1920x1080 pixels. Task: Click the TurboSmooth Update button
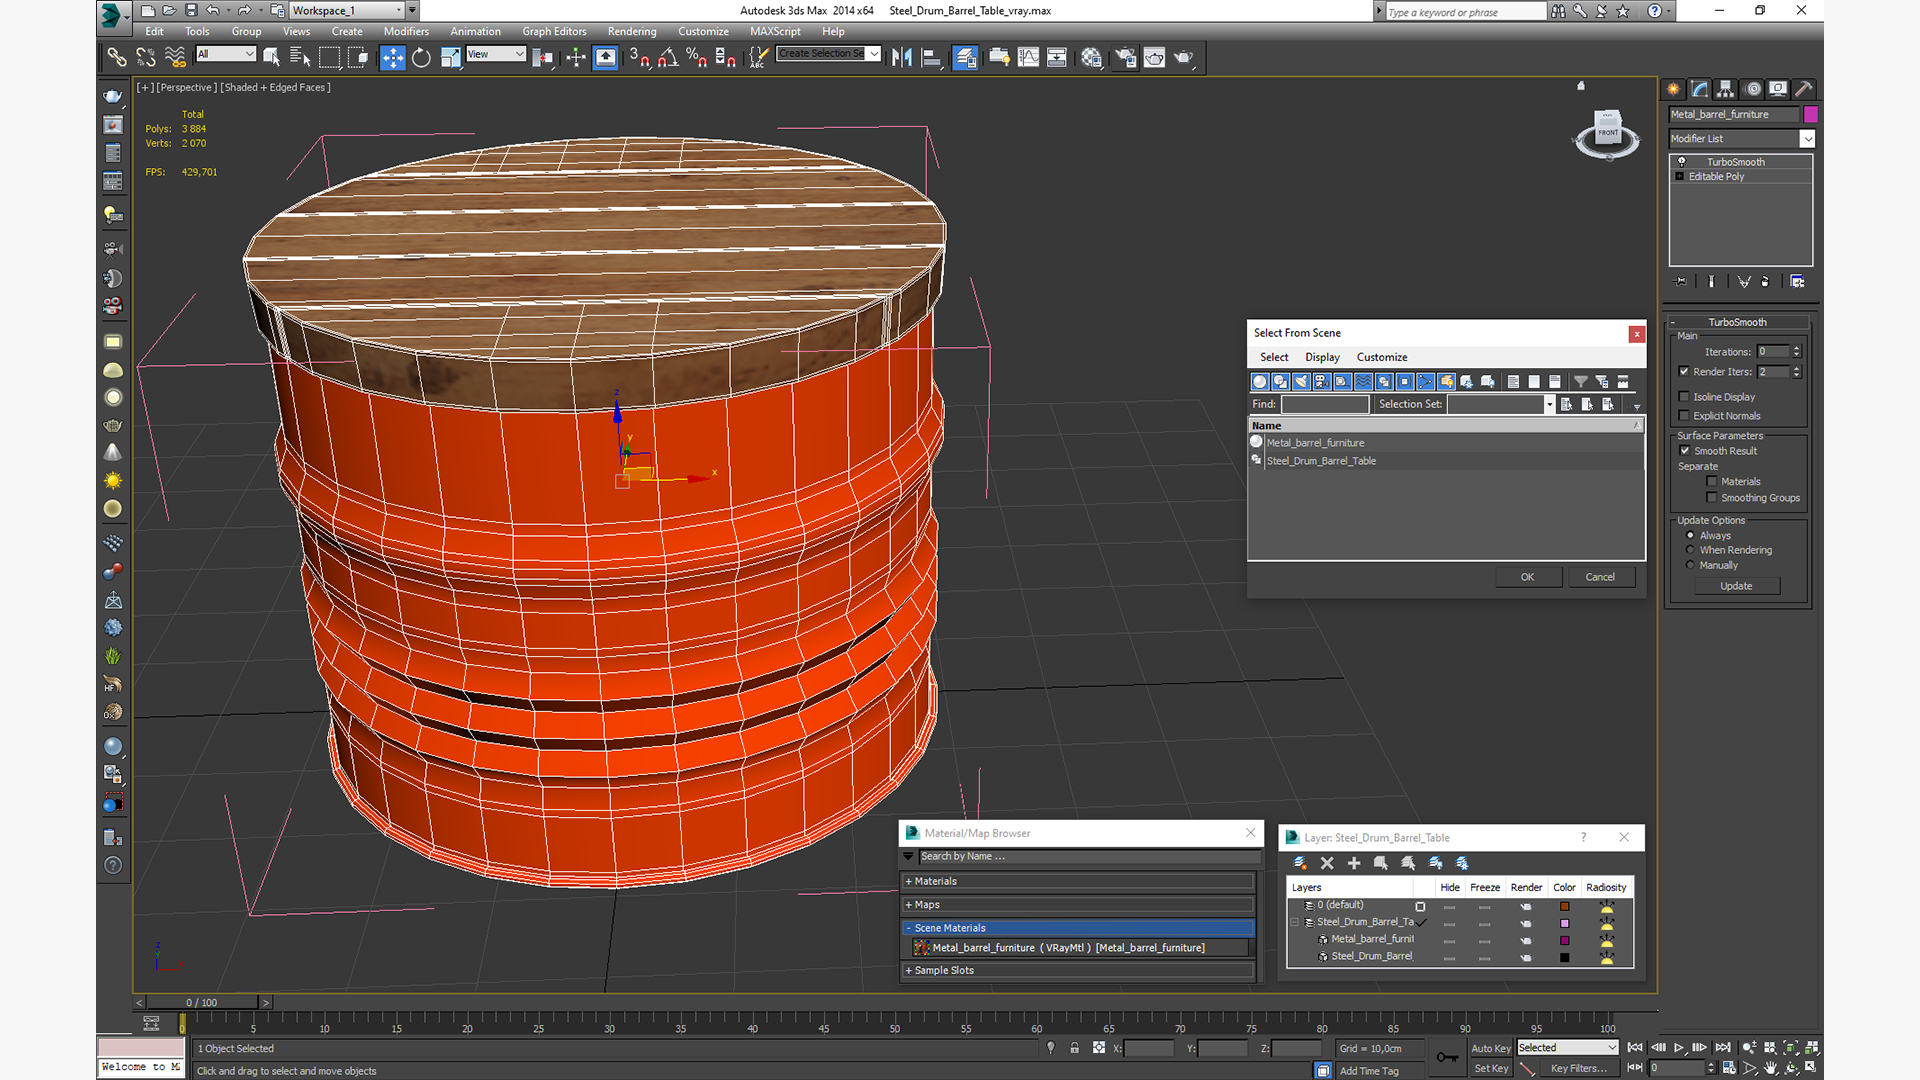[1736, 586]
